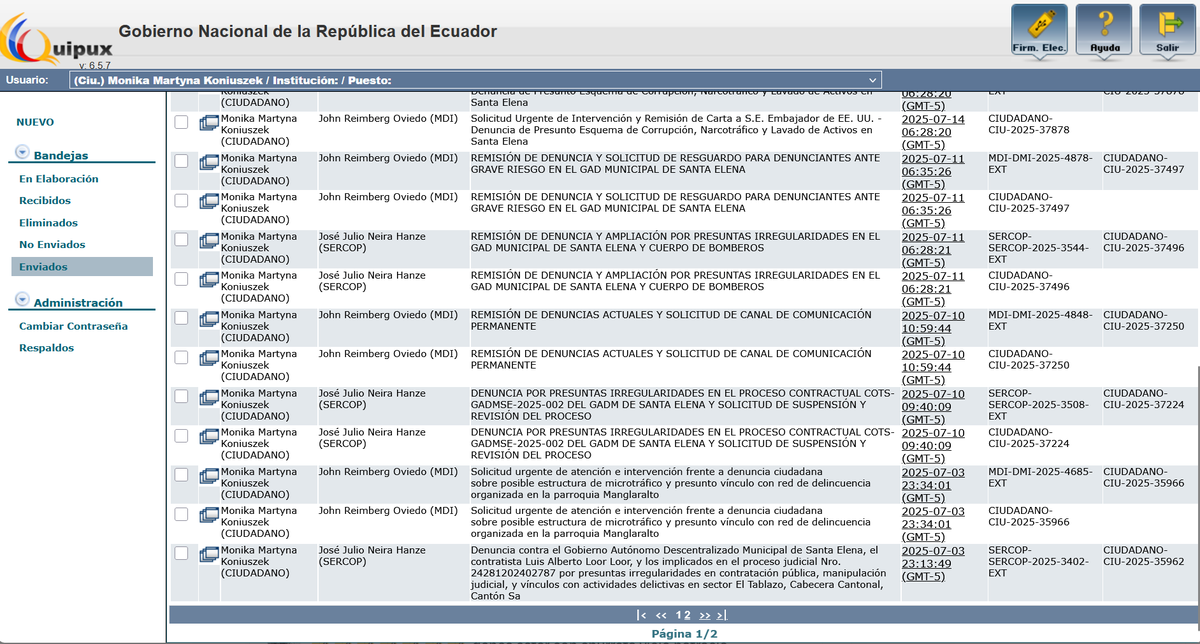Jump to last page with >| button
This screenshot has width=1200, height=644.
click(x=722, y=615)
